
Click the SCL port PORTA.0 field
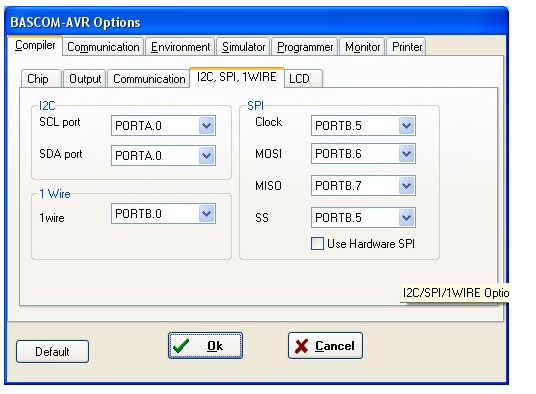pyautogui.click(x=163, y=126)
